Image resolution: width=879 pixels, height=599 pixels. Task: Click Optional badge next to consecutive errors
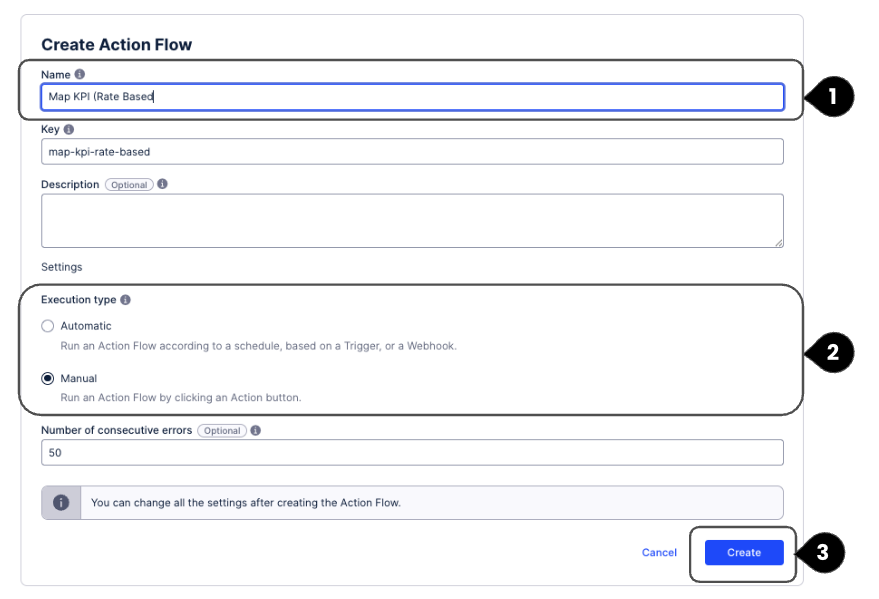[221, 431]
